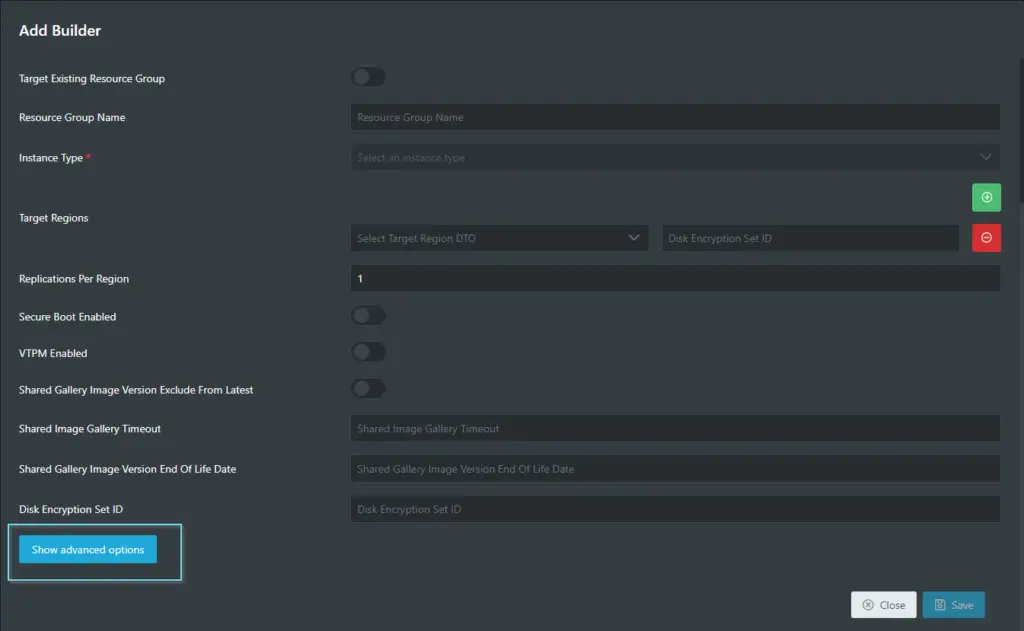Toggle Target Existing Resource Group switch
1024x631 pixels.
tap(368, 77)
